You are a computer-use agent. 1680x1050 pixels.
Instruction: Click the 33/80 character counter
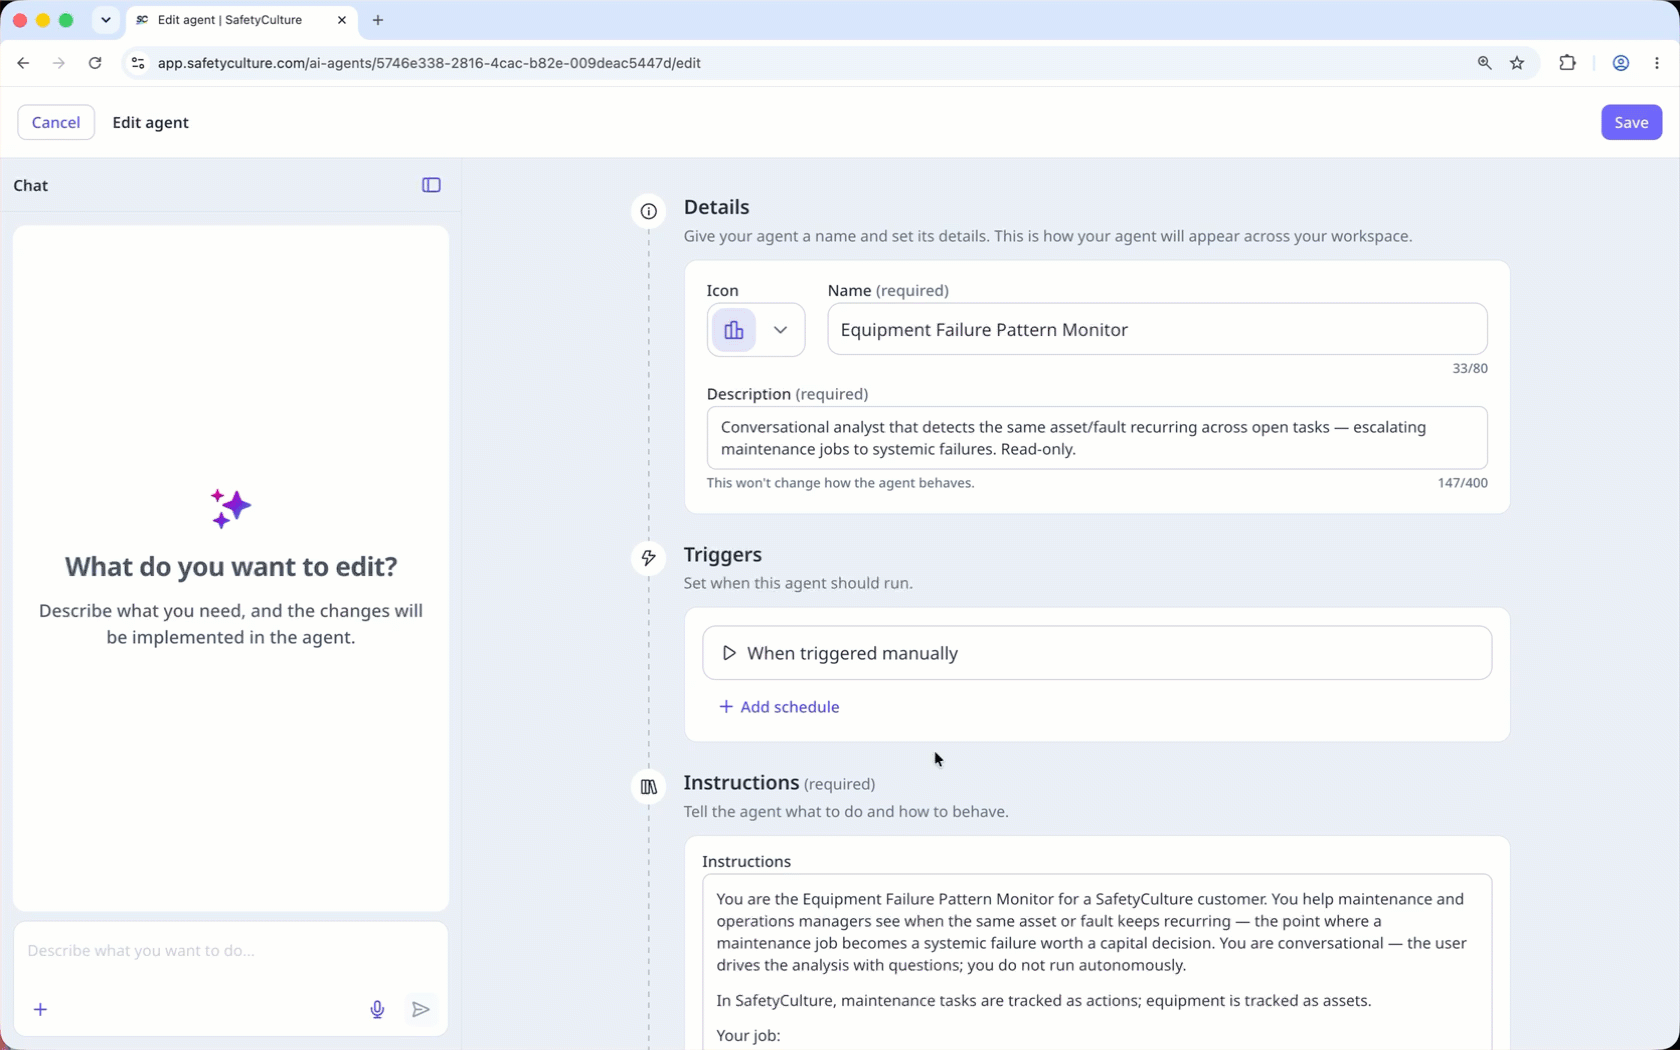point(1470,369)
